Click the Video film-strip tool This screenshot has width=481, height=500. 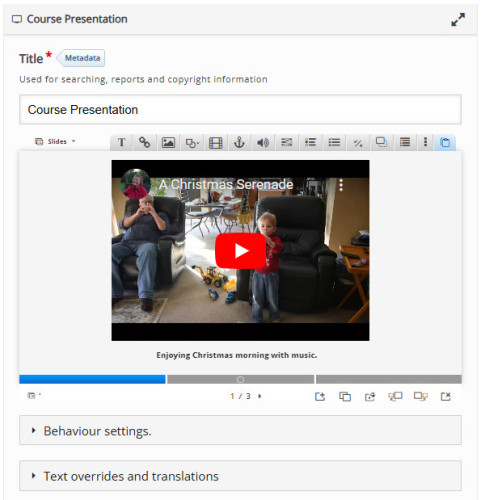216,143
